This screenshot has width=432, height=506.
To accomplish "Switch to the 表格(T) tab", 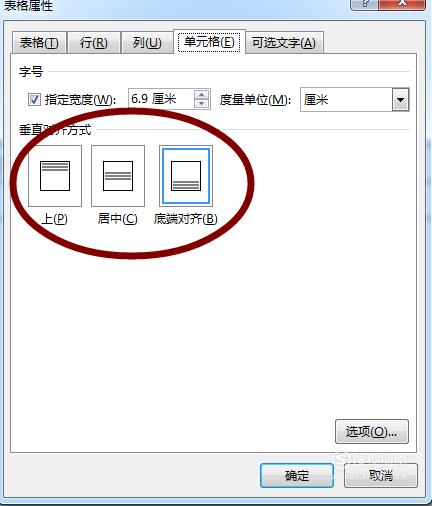I will tap(39, 43).
